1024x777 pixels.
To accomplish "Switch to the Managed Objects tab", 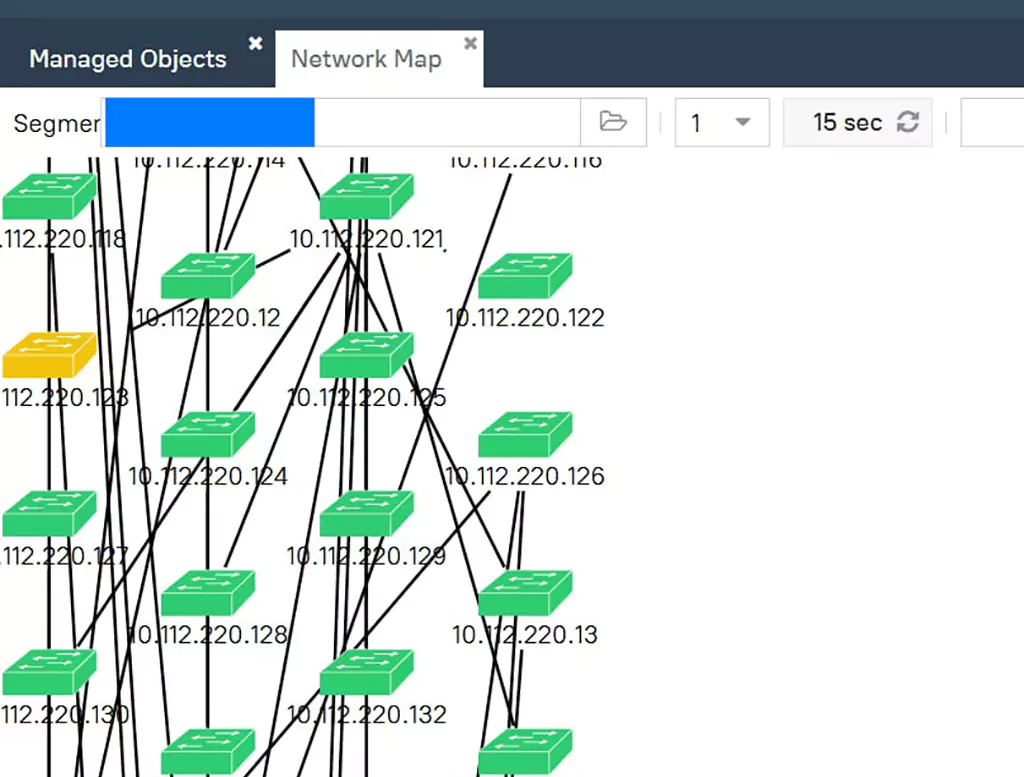I will pyautogui.click(x=127, y=59).
